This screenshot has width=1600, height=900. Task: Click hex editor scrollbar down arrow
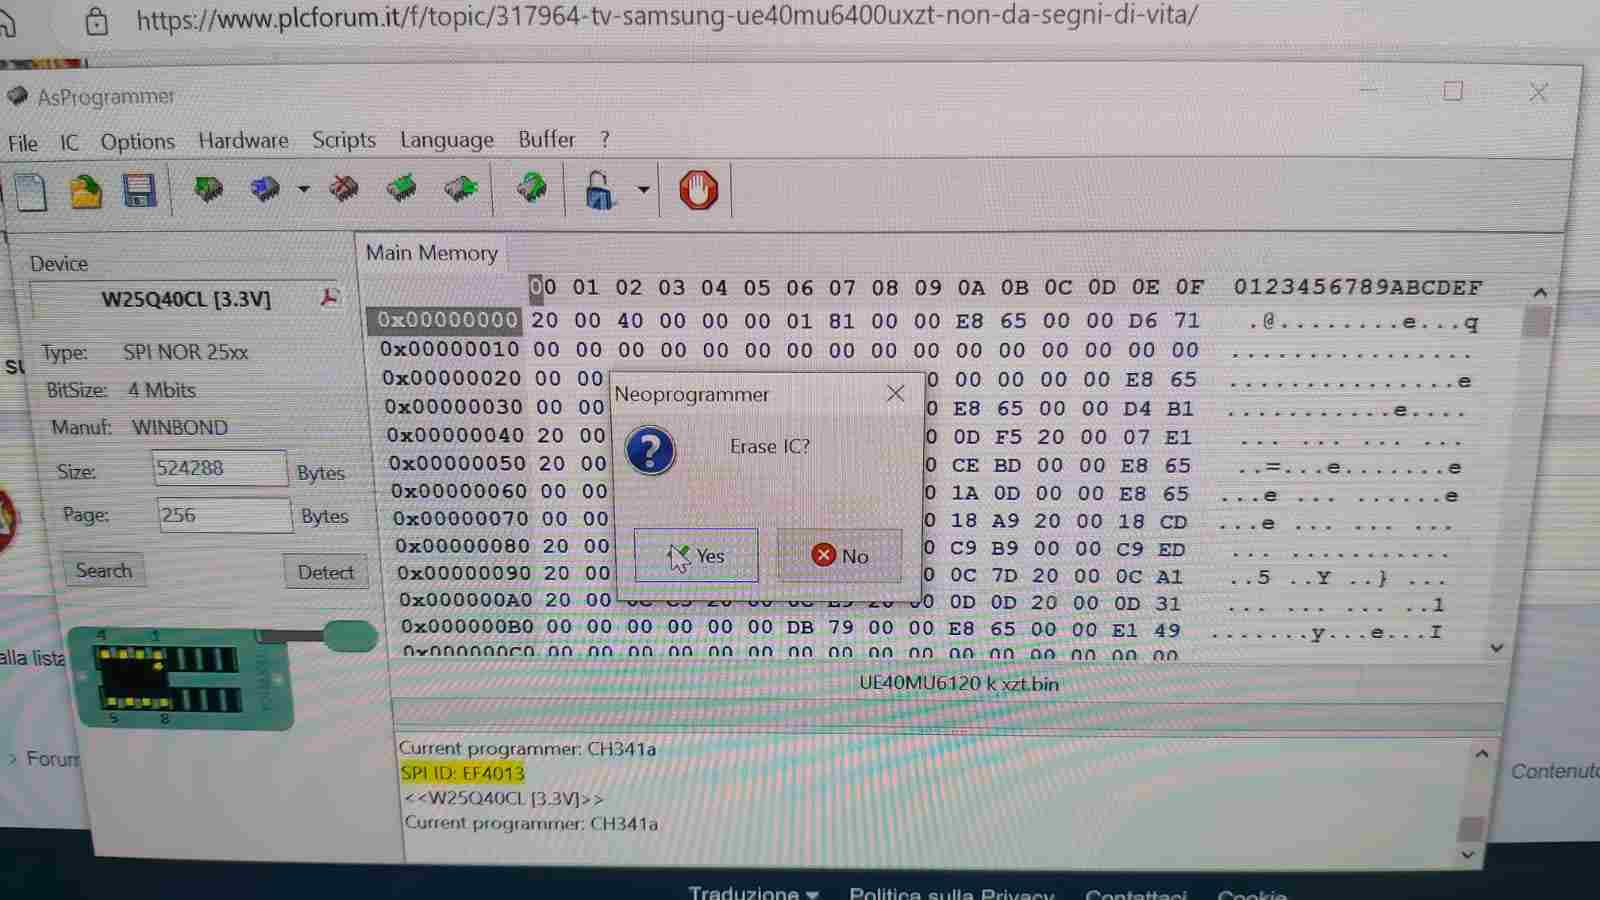click(x=1497, y=648)
